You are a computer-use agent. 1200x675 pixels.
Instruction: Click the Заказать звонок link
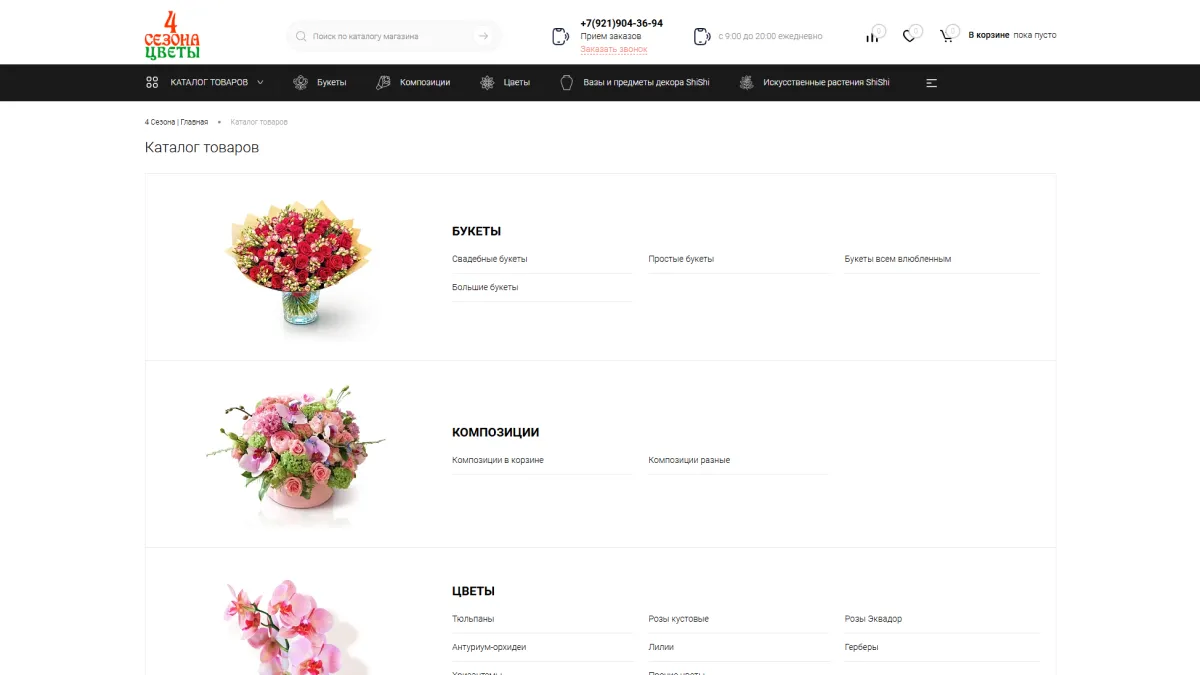[x=613, y=49]
